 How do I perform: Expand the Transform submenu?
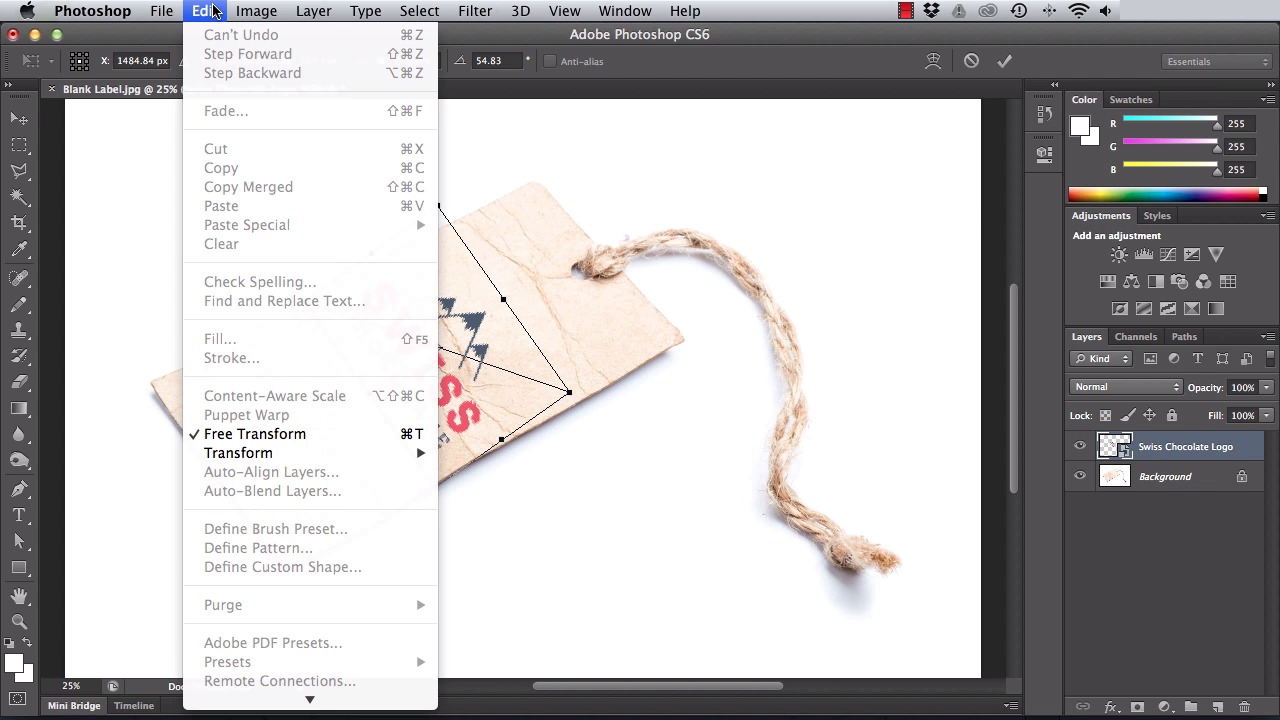(x=311, y=453)
